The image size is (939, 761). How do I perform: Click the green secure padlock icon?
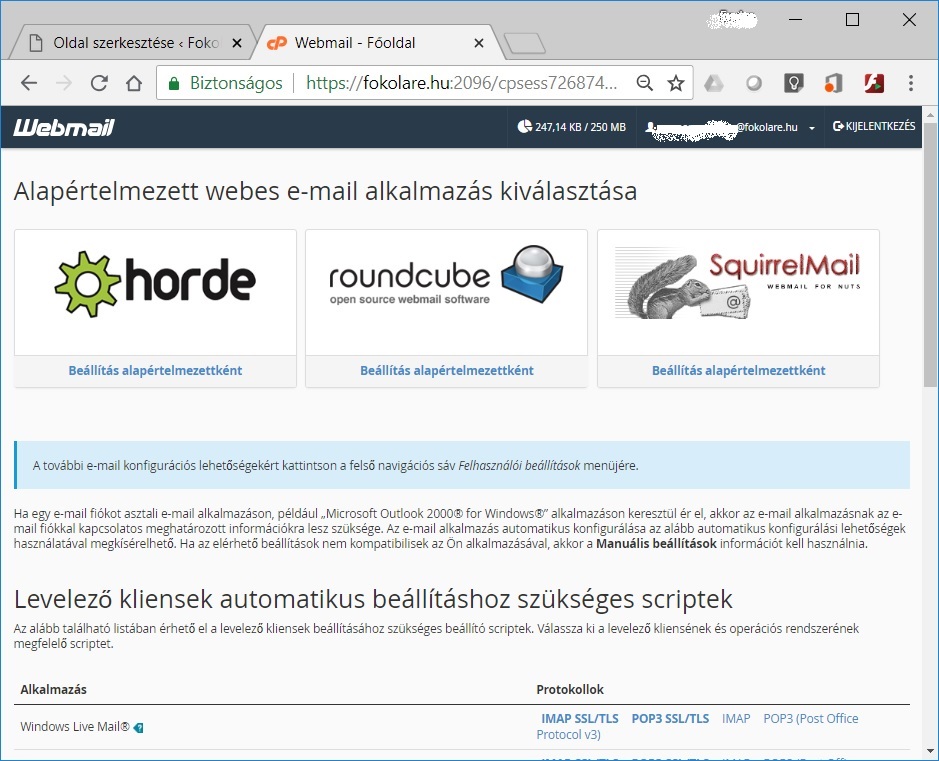(x=174, y=83)
